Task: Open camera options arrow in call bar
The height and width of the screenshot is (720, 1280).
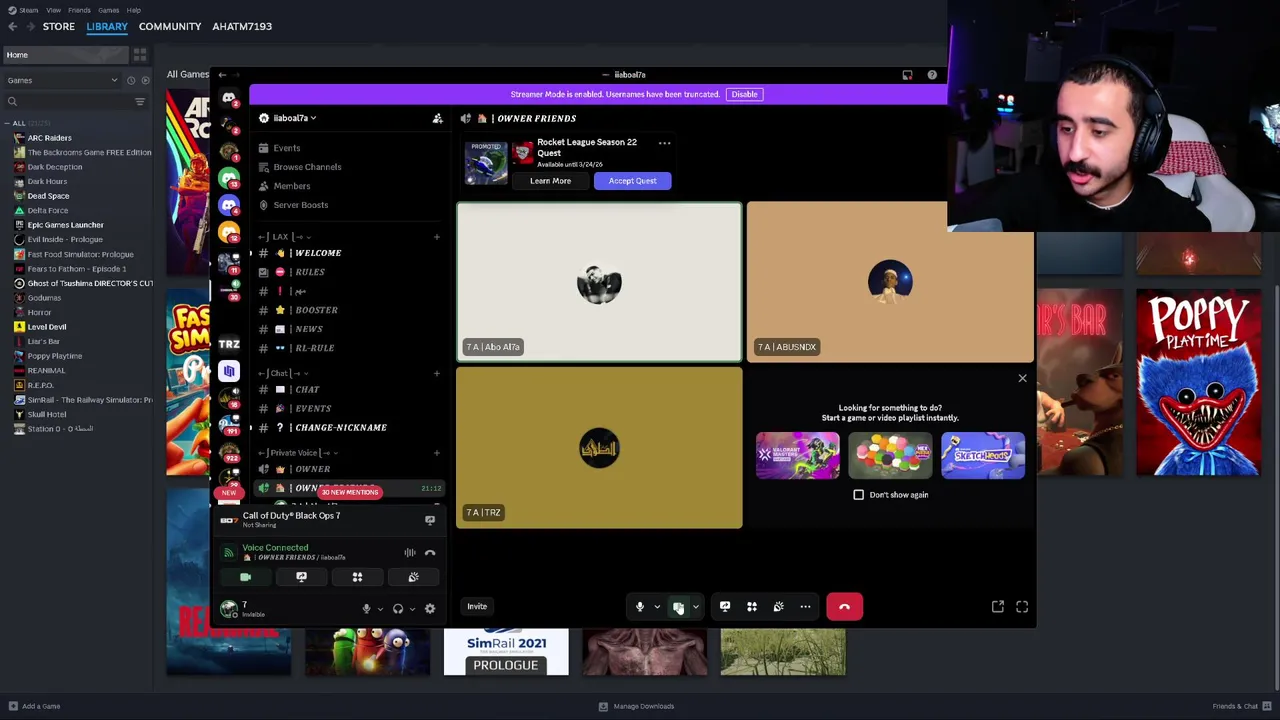Action: (x=696, y=607)
